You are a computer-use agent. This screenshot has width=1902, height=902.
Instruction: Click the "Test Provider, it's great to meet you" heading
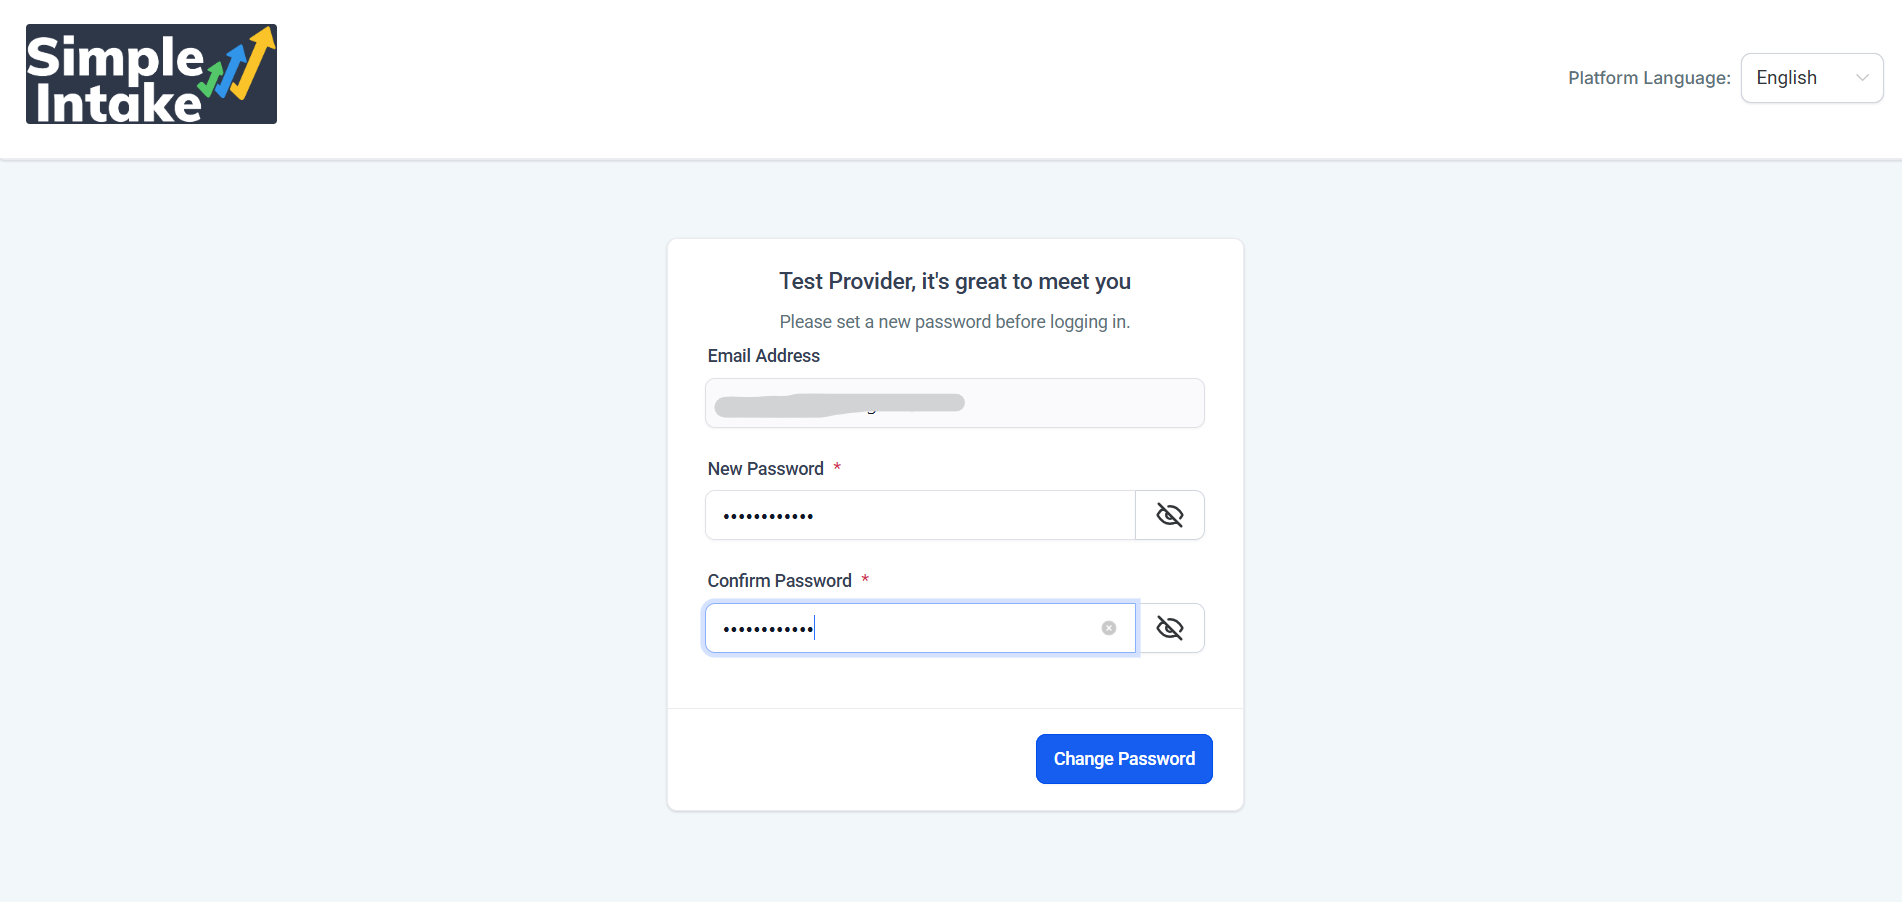pyautogui.click(x=954, y=281)
